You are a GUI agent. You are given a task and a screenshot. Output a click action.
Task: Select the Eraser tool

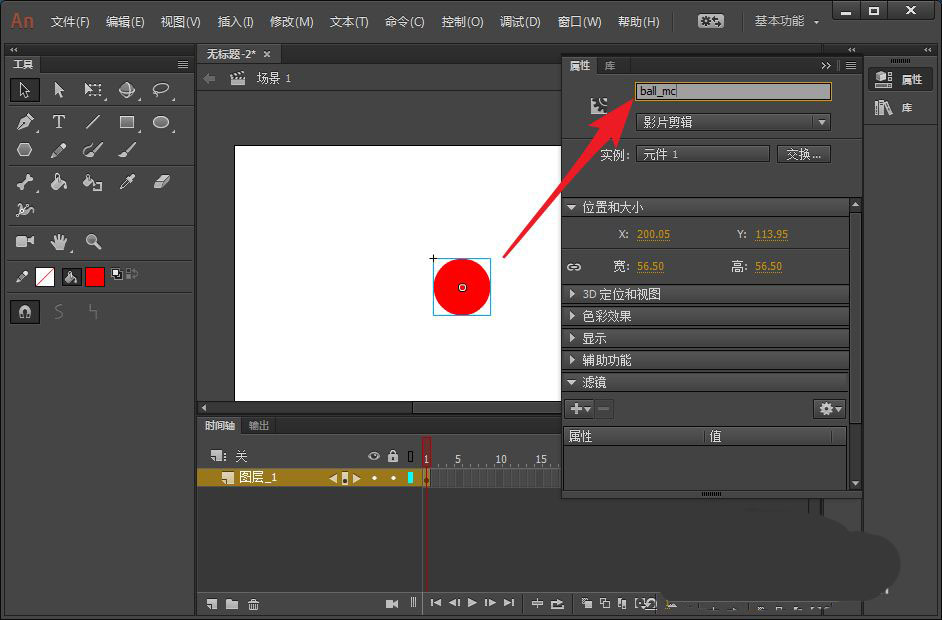(x=161, y=181)
